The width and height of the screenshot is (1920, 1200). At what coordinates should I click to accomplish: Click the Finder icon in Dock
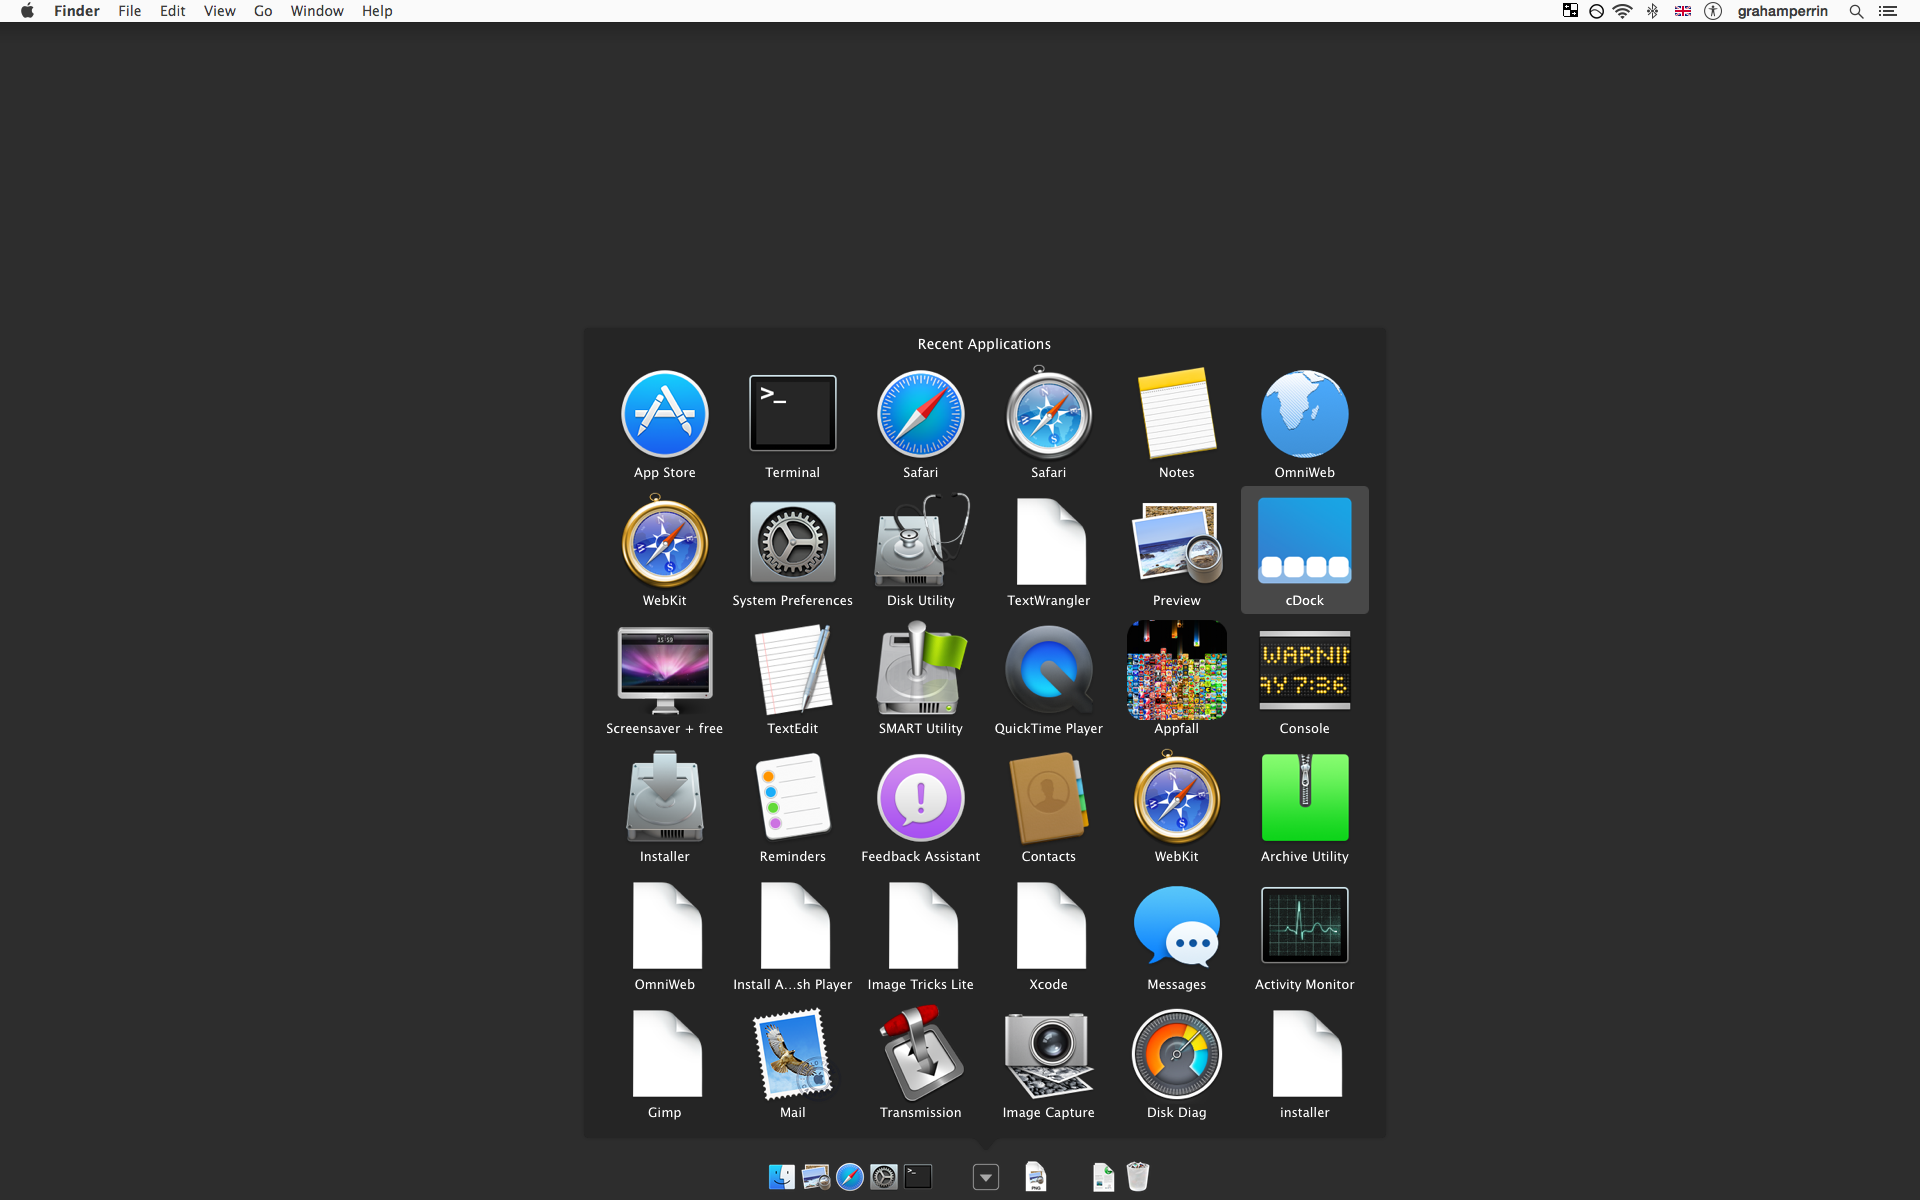781,1177
